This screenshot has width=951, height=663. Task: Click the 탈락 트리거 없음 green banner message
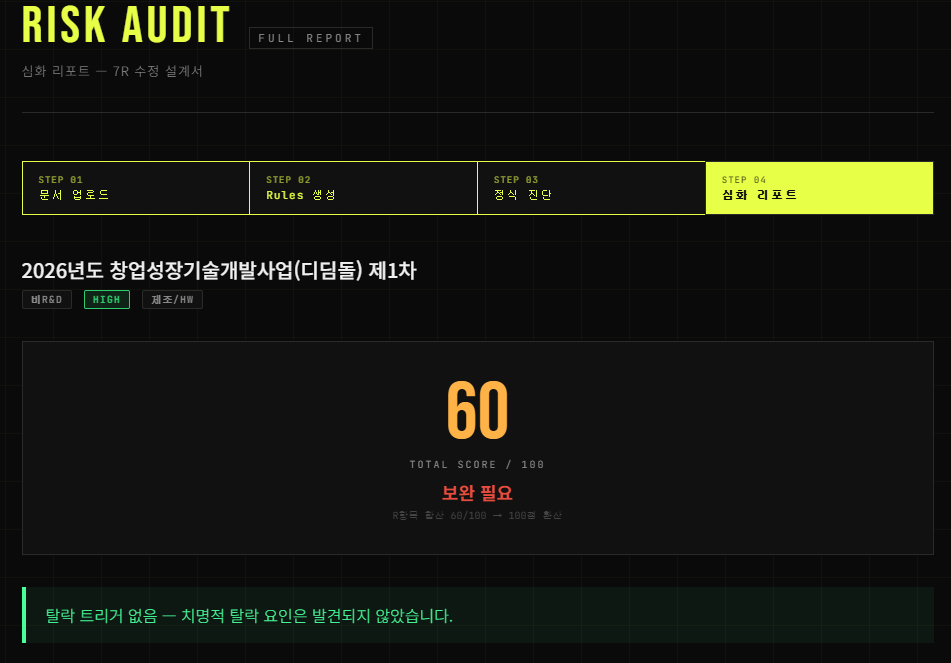[249, 616]
